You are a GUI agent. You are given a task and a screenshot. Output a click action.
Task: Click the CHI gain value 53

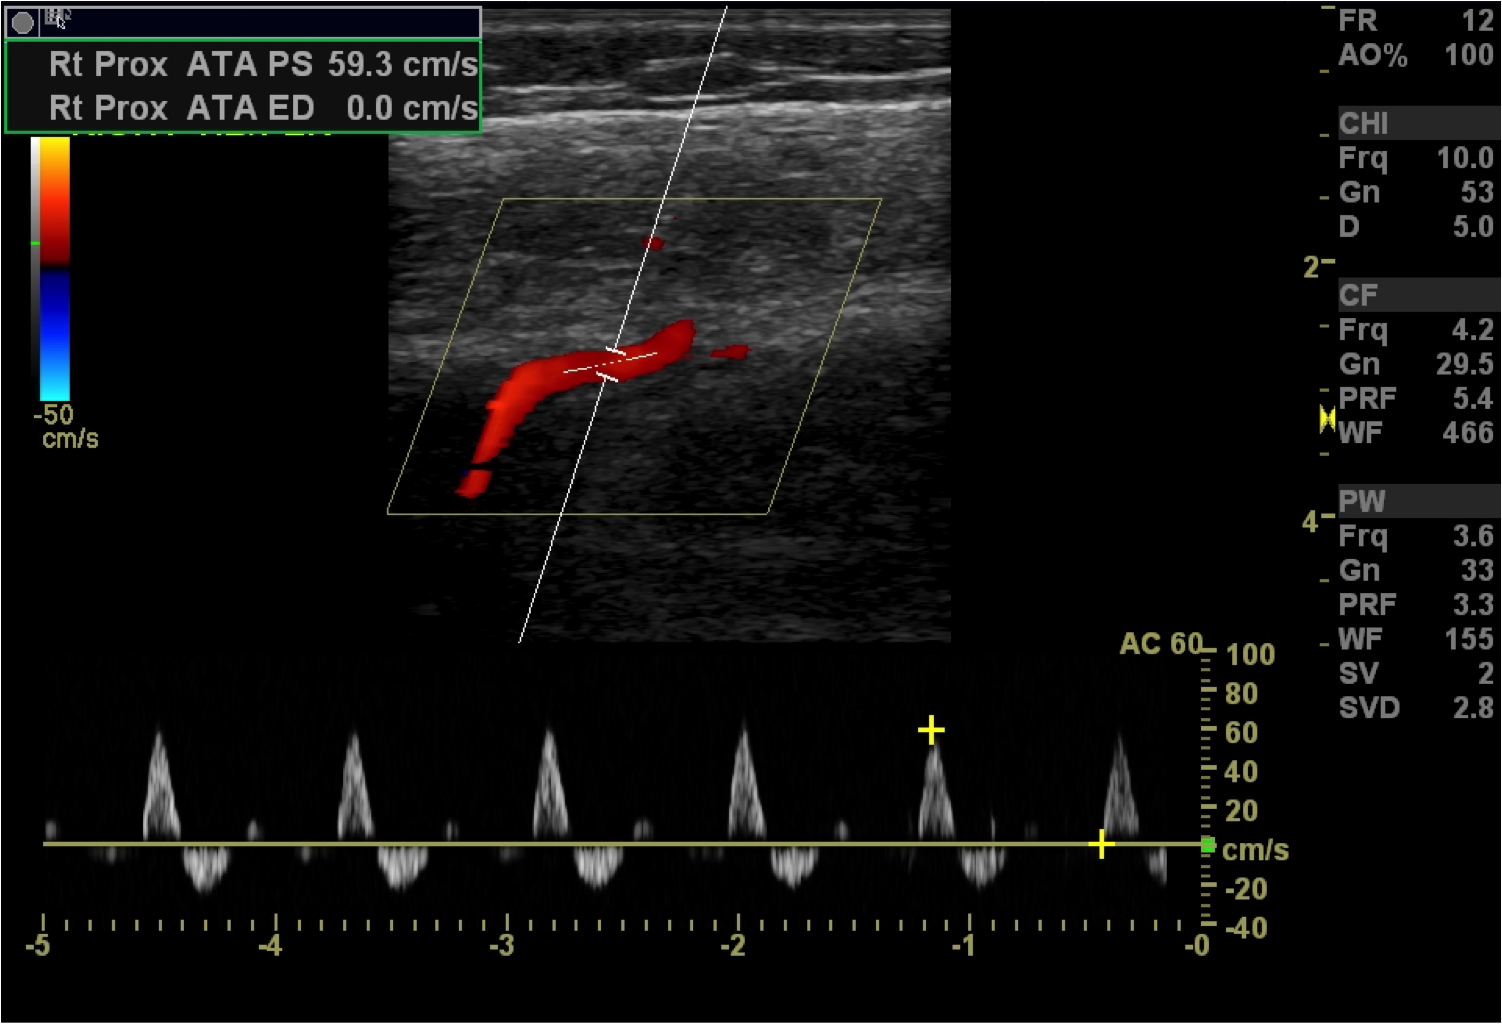1476,192
